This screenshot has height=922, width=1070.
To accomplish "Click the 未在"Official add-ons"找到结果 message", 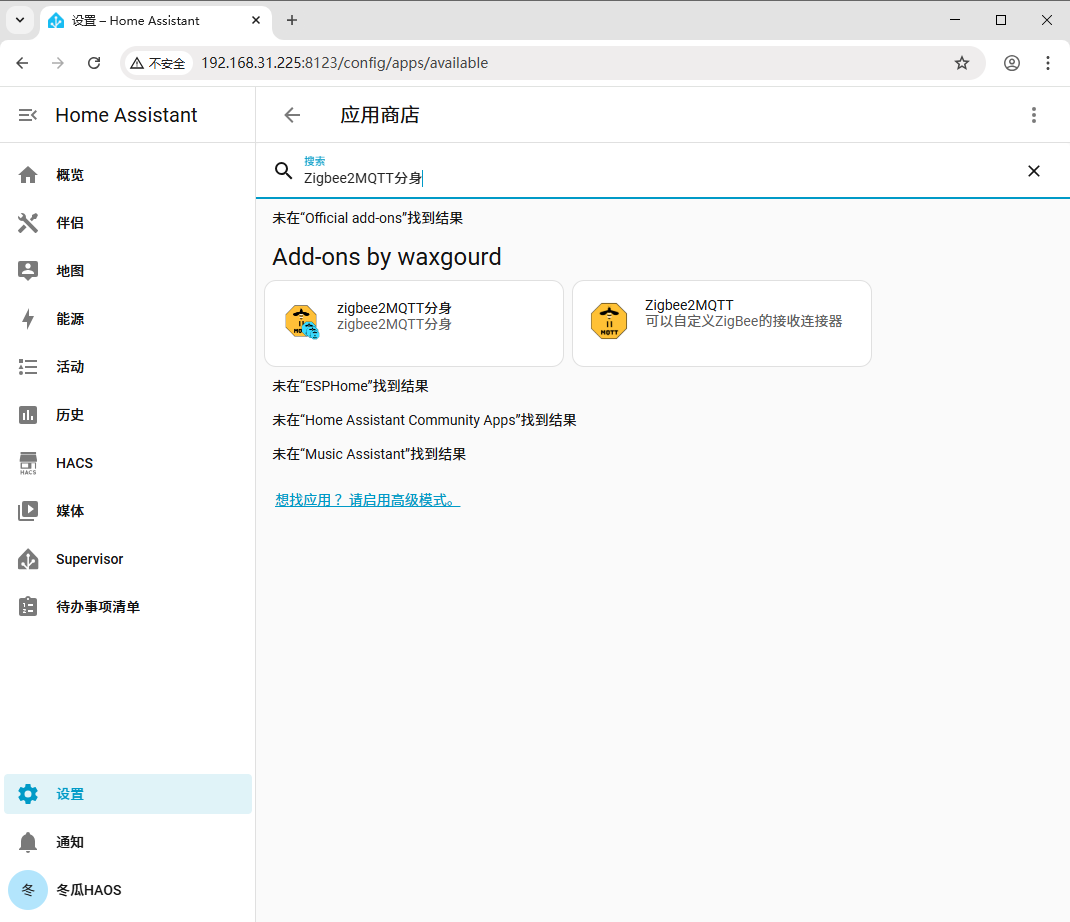I will [x=368, y=218].
